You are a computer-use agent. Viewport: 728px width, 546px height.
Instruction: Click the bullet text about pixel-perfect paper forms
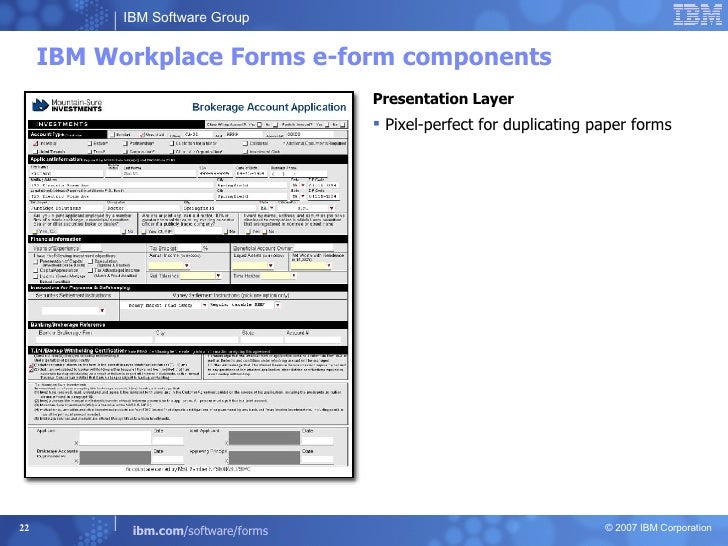point(528,125)
